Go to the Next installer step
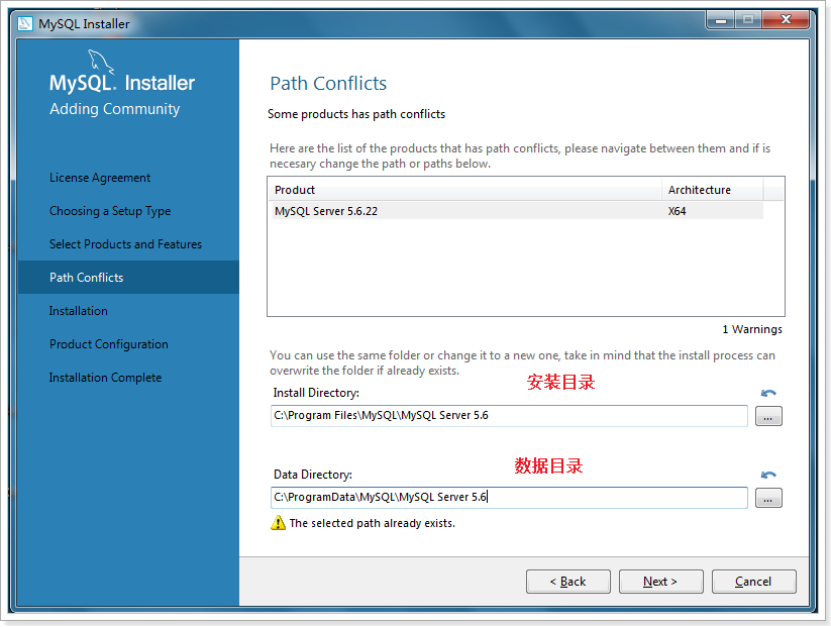Image resolution: width=831 pixels, height=627 pixels. coord(661,581)
